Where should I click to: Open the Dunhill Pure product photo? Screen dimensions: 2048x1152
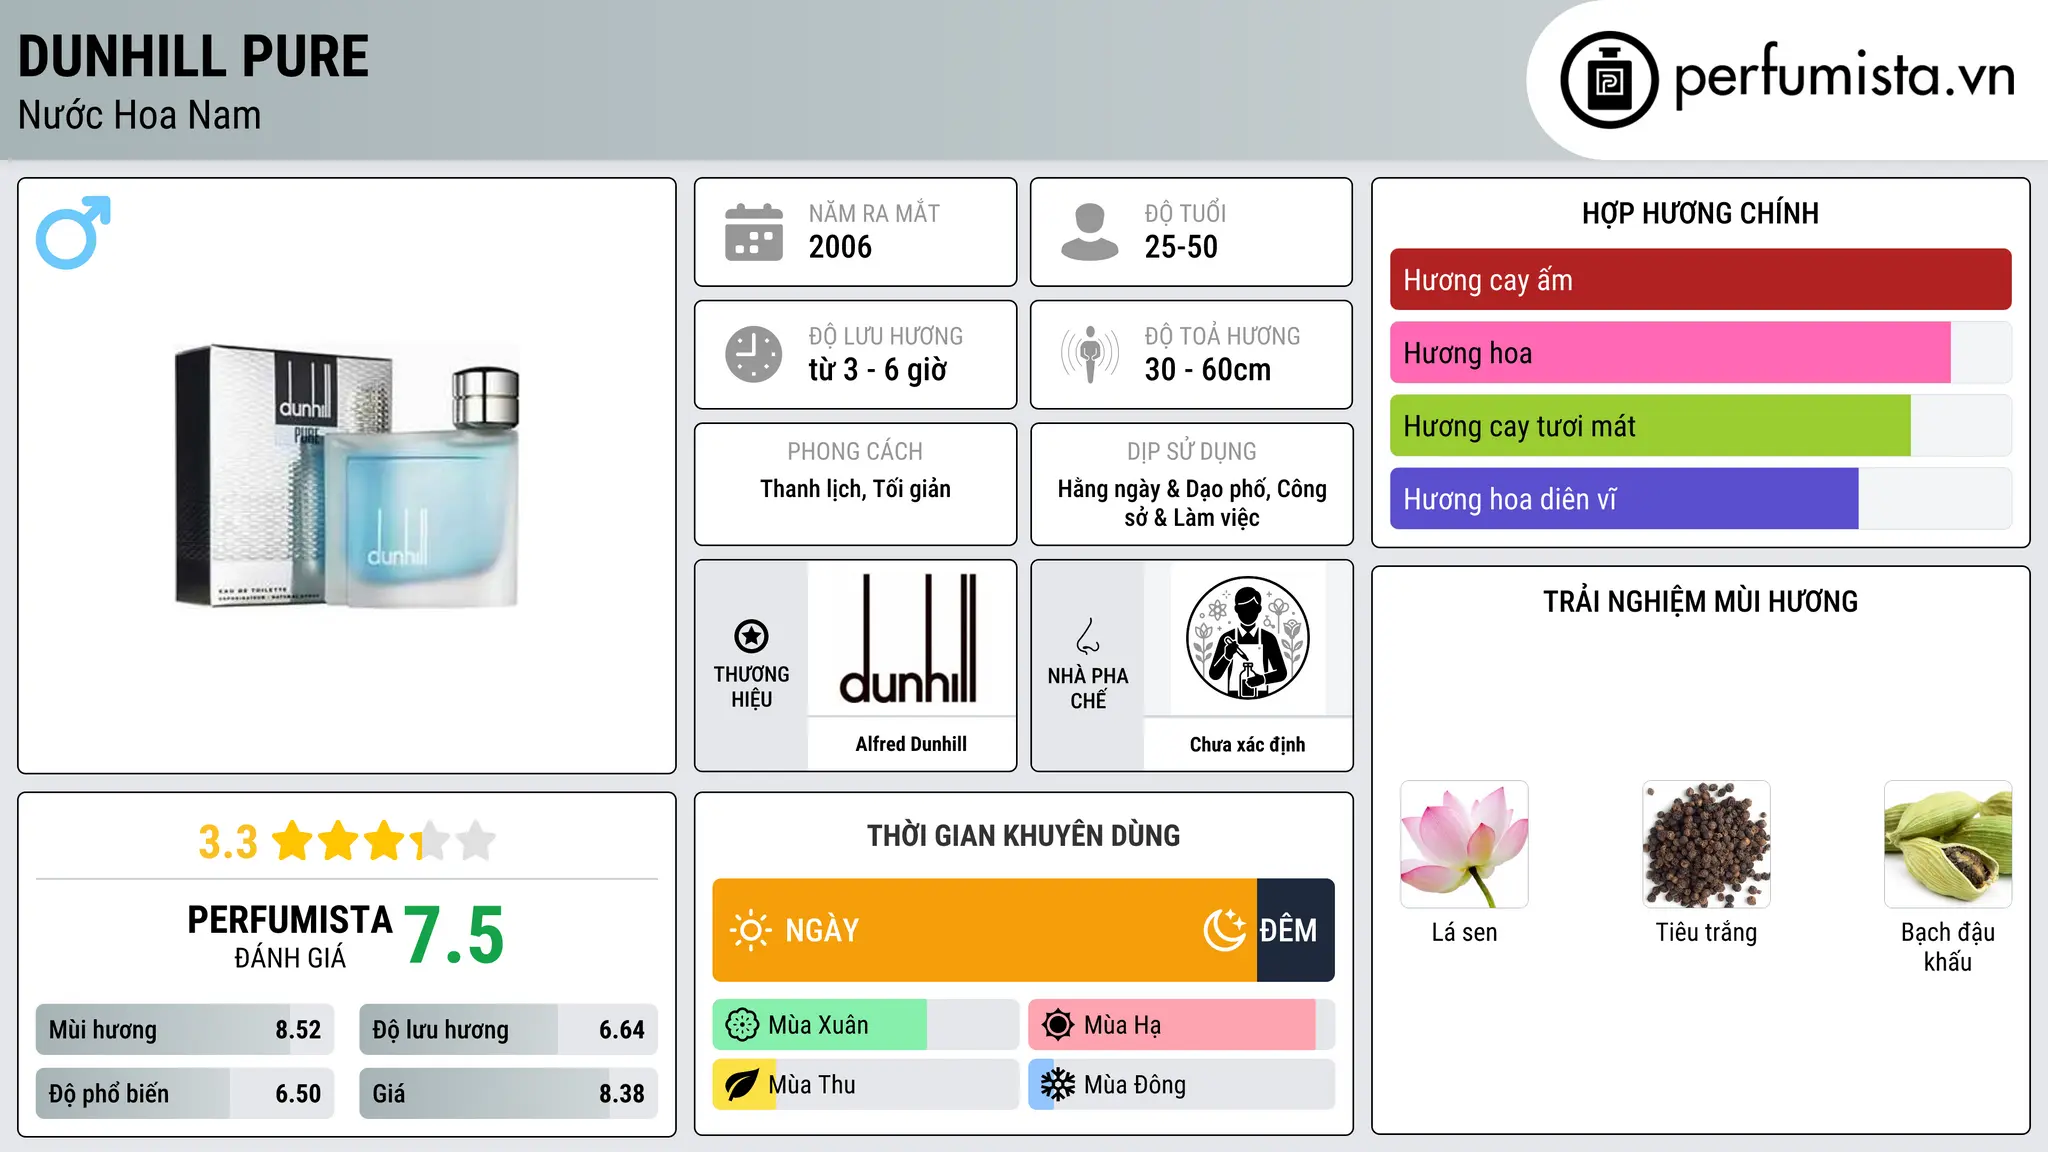coord(347,475)
